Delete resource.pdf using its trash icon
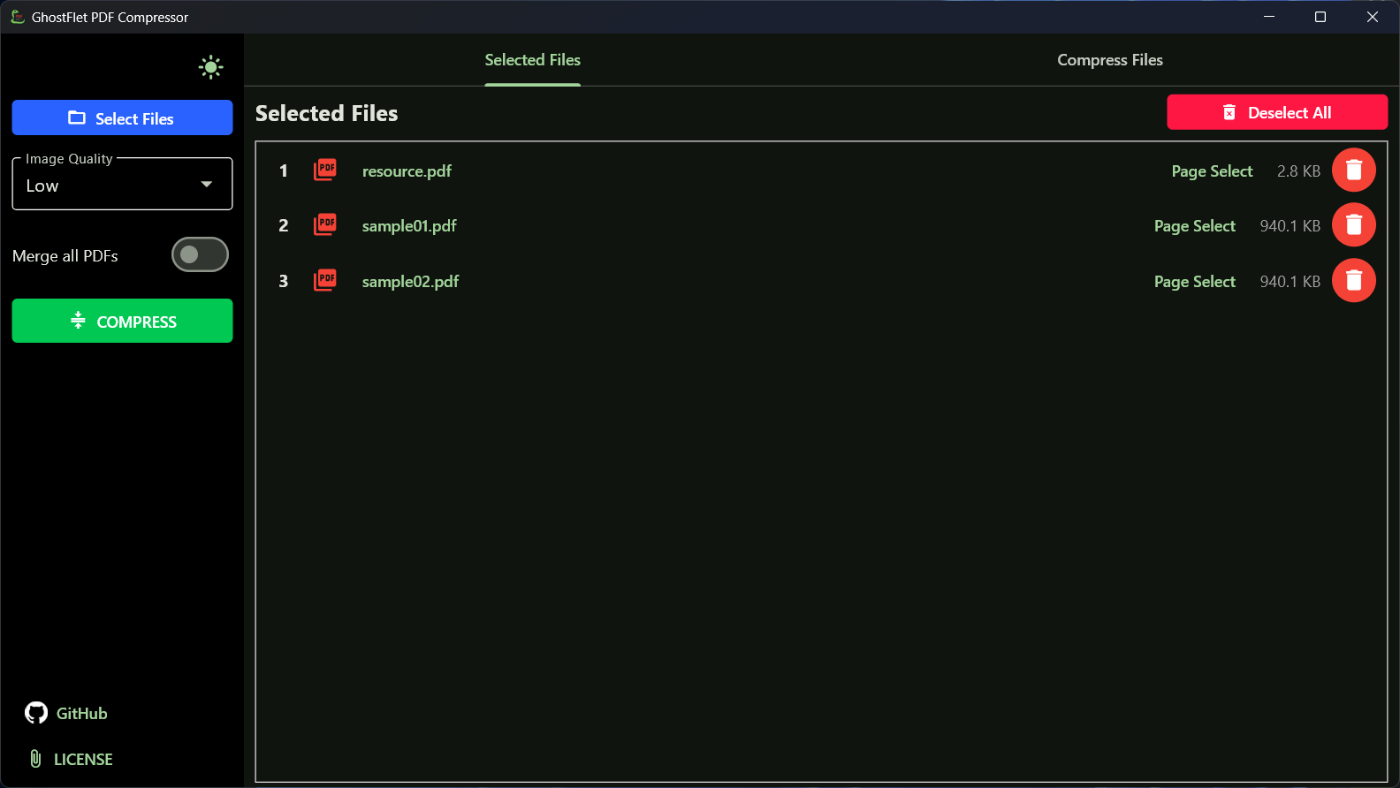The width and height of the screenshot is (1400, 788). (1353, 170)
